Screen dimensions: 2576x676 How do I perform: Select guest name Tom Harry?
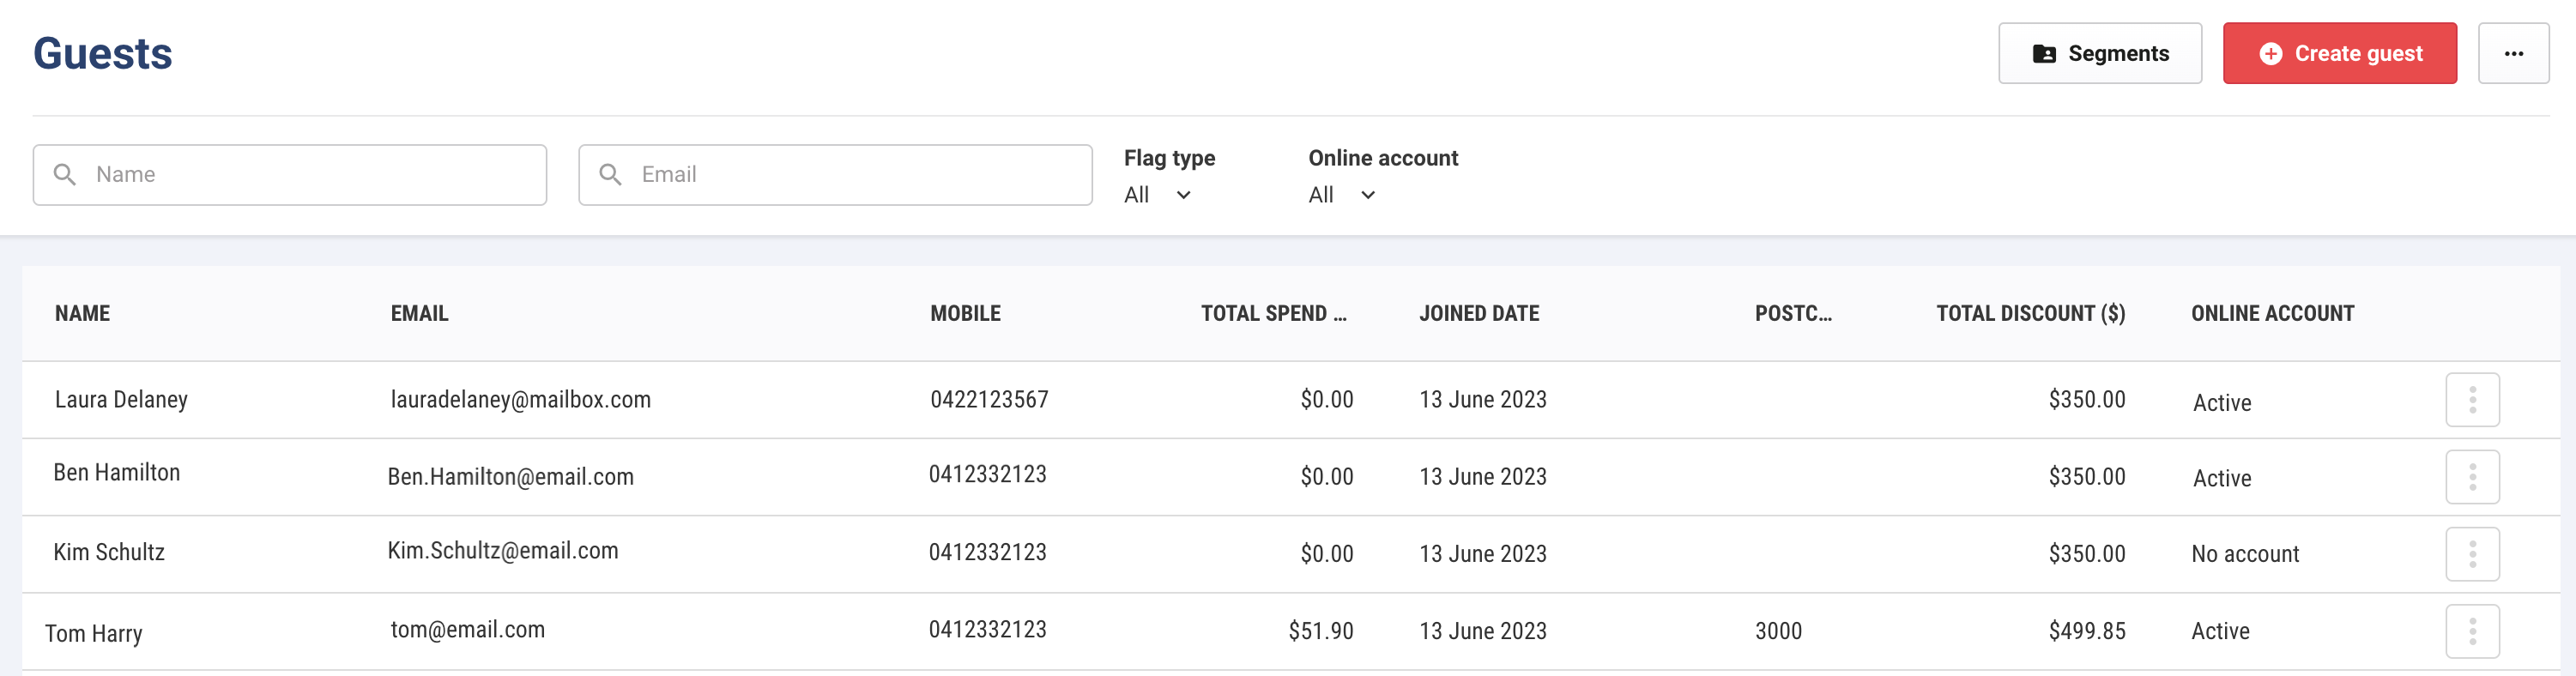coord(94,634)
